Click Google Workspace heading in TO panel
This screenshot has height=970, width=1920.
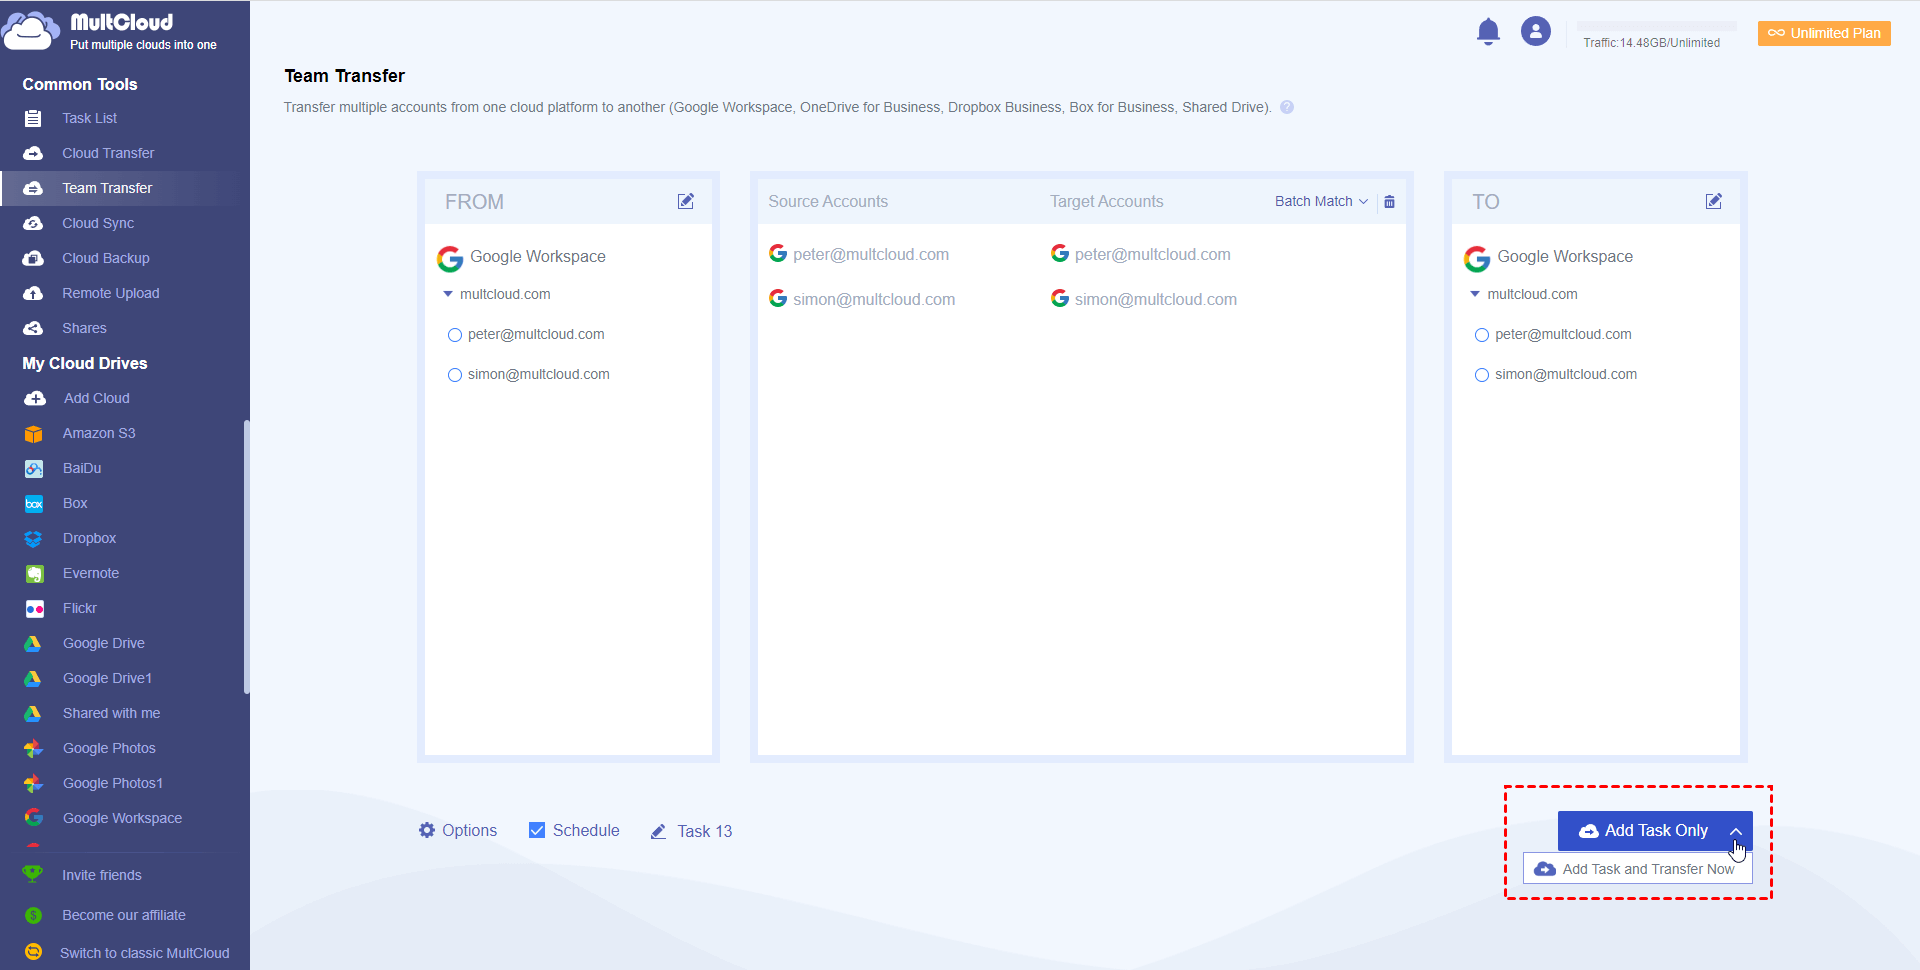tap(1565, 256)
